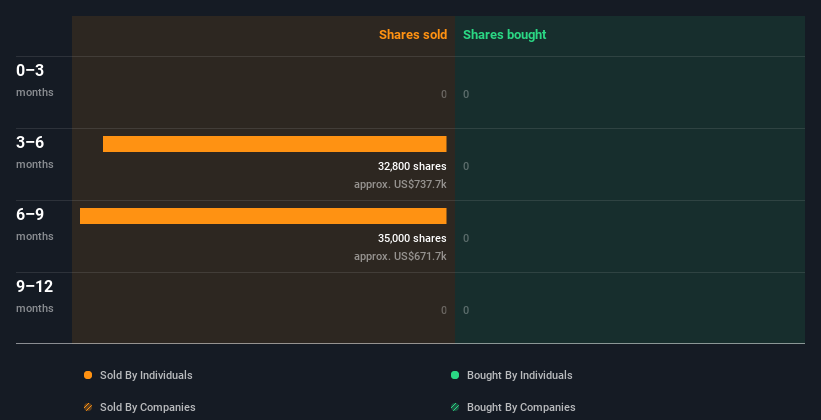
Task: Click the 32,800 shares label
Action: pos(412,166)
